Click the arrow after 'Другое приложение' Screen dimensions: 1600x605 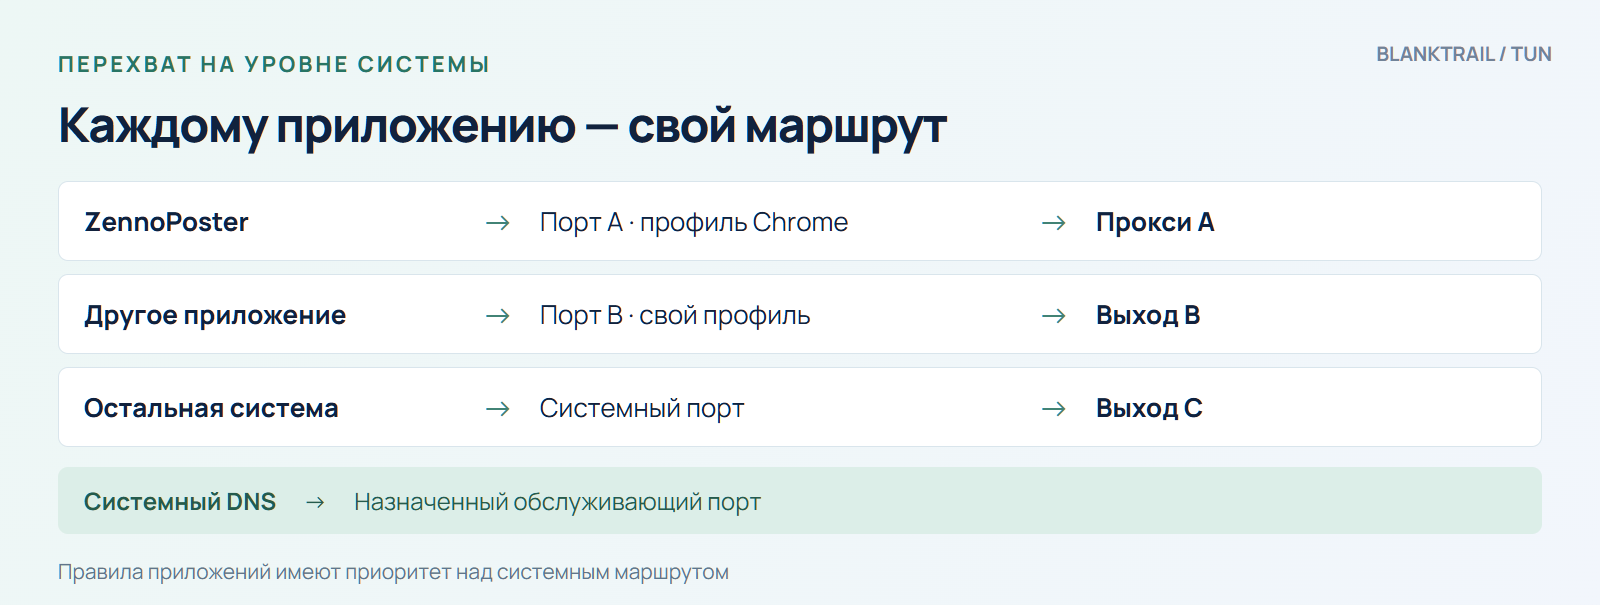point(497,316)
